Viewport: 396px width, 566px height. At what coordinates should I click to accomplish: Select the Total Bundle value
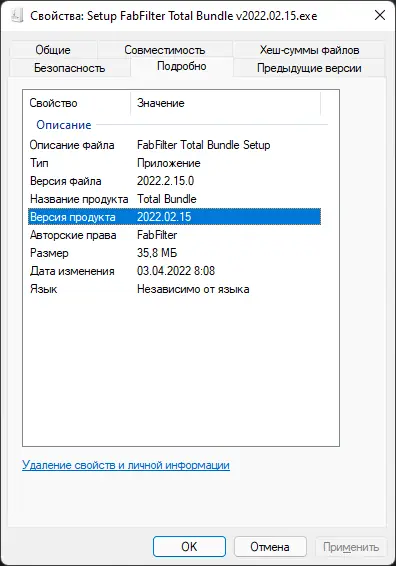pyautogui.click(x=166, y=199)
